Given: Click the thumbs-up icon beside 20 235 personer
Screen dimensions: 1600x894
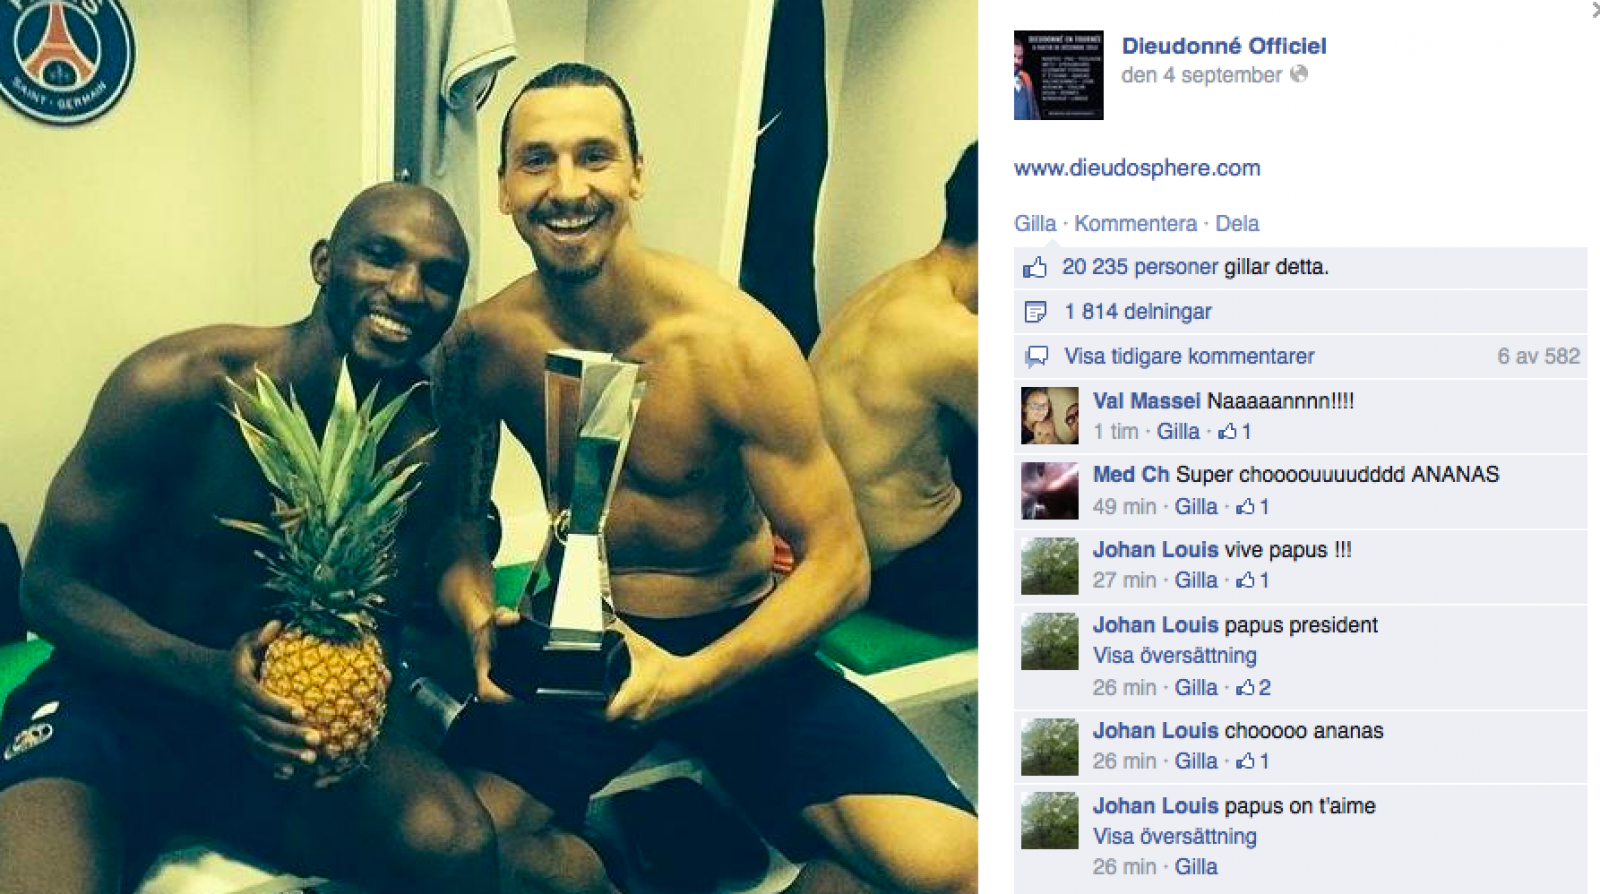Looking at the screenshot, I should click(1035, 267).
